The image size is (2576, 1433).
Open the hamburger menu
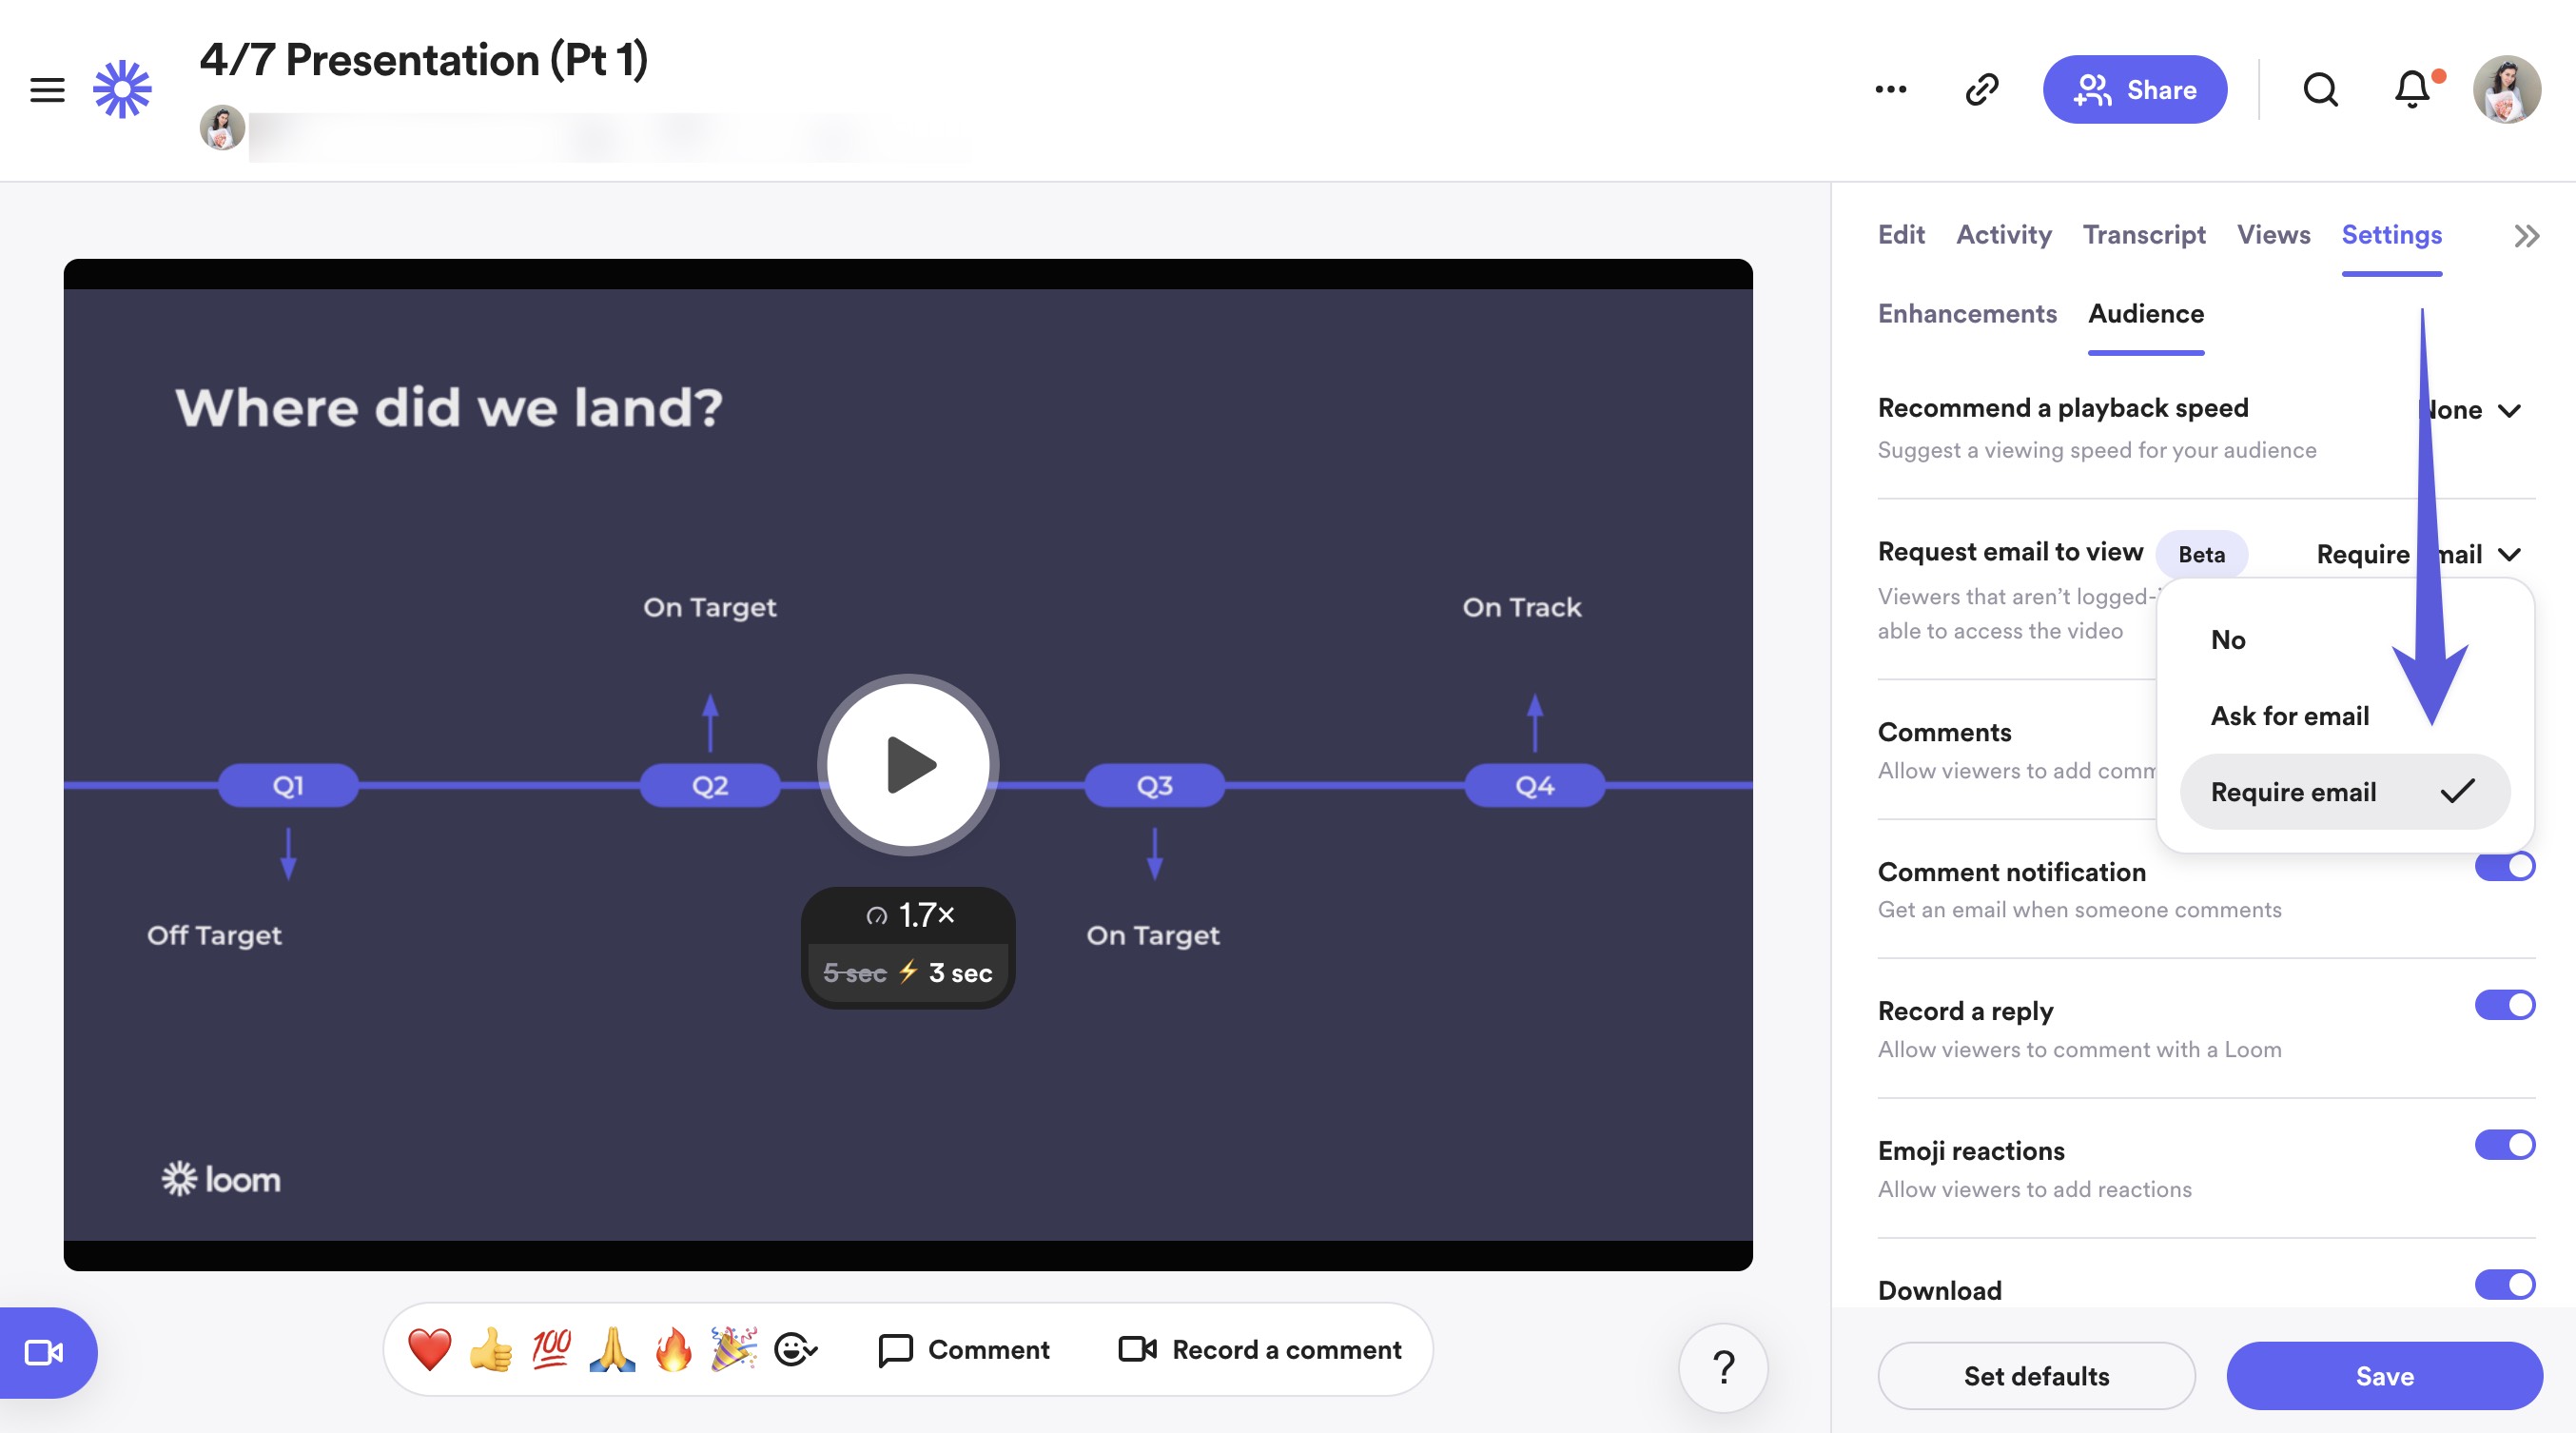click(47, 90)
